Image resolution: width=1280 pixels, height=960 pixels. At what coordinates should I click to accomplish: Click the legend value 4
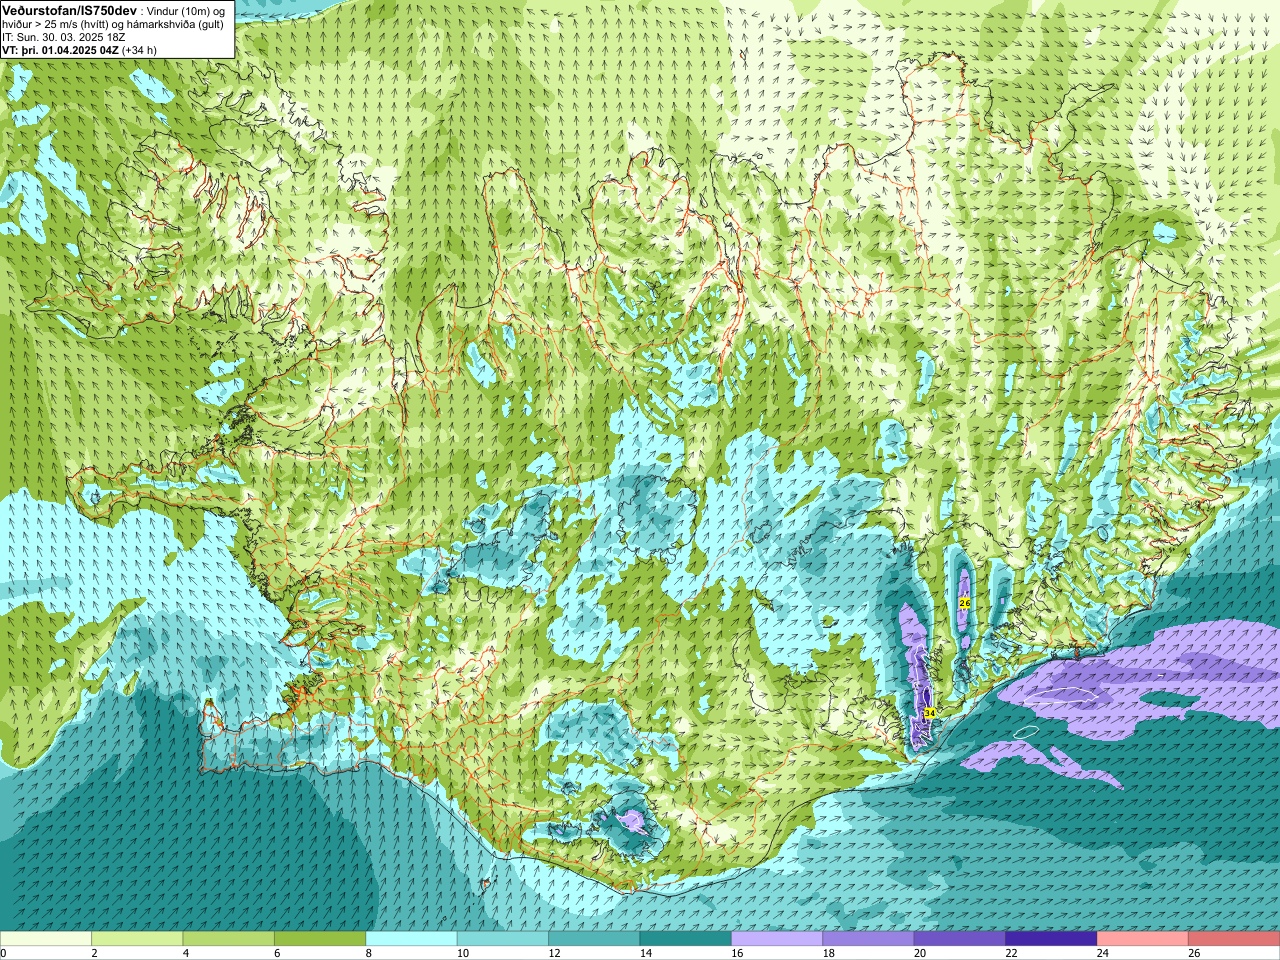(185, 953)
